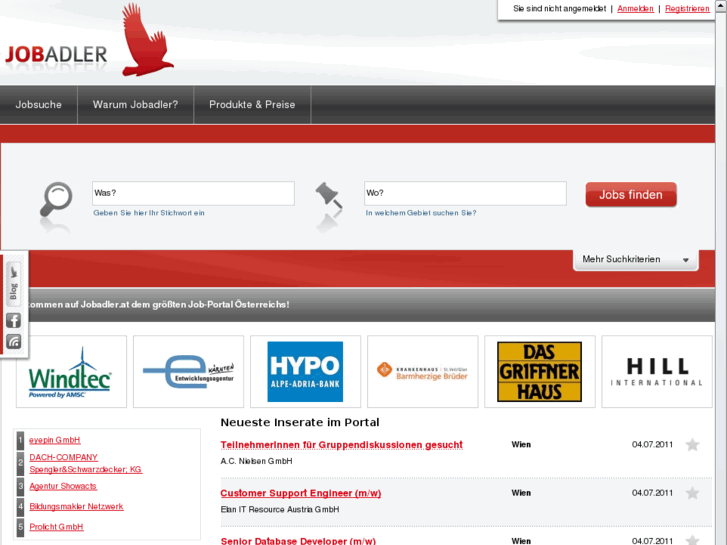Open the Entwicklungsagentur Kärnten logo
Screen dimensions: 727x545
(x=188, y=372)
